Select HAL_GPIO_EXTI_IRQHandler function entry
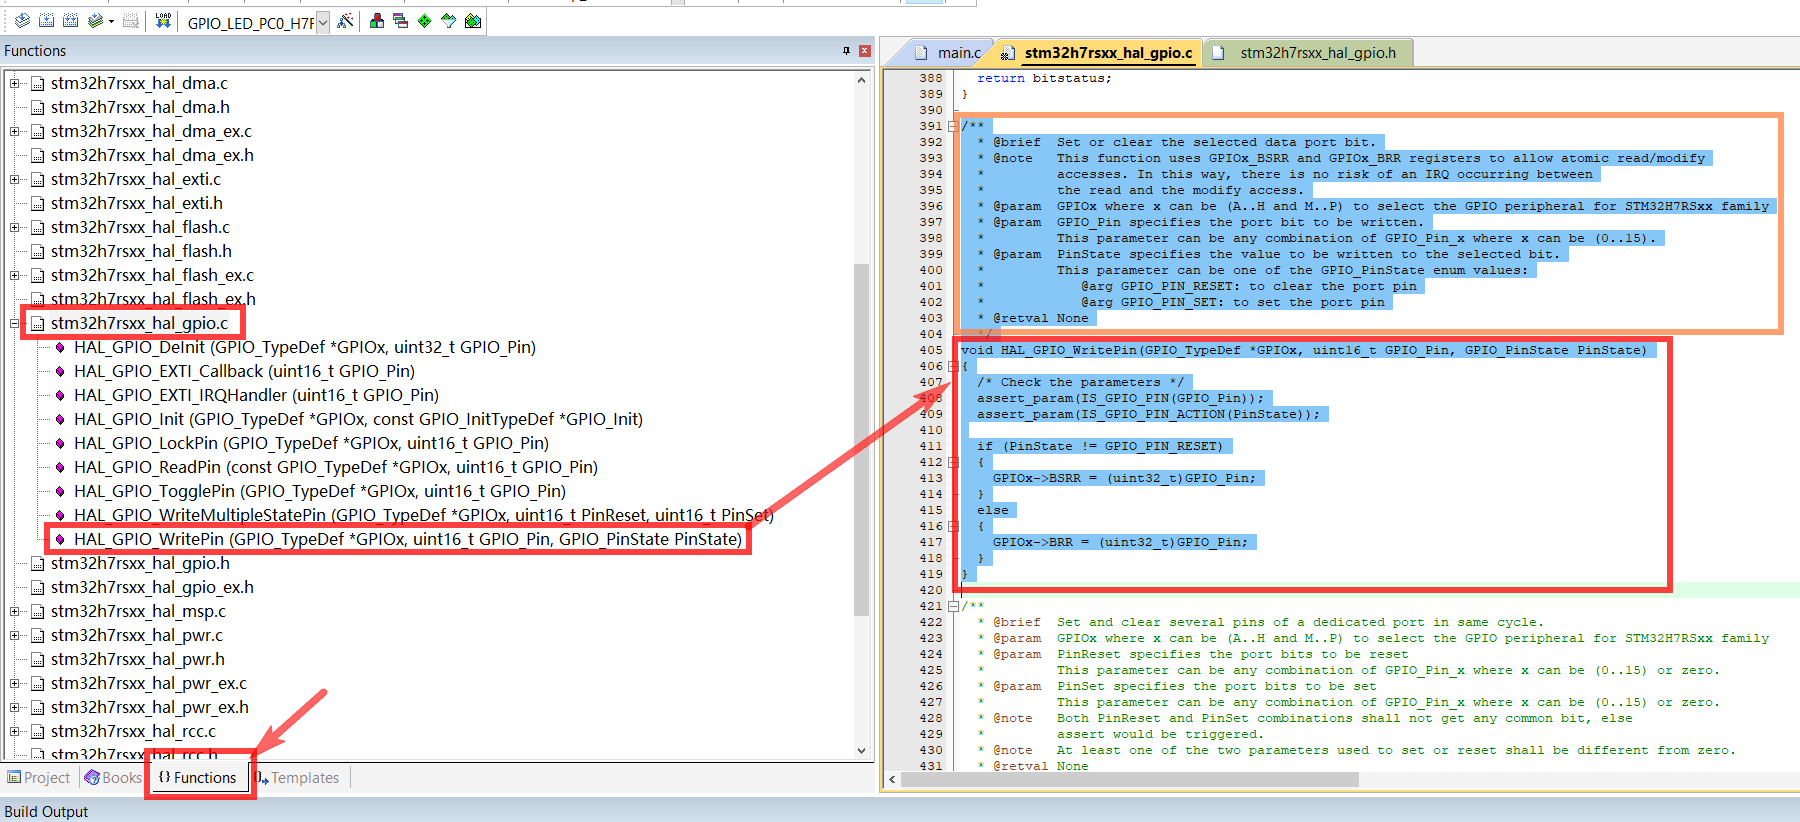The image size is (1800, 822). pos(256,395)
